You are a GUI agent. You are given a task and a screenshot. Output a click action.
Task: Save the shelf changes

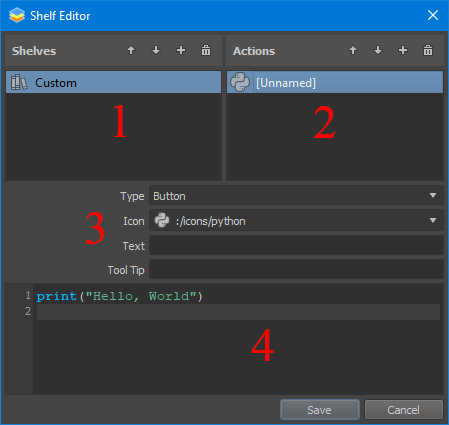pos(320,410)
